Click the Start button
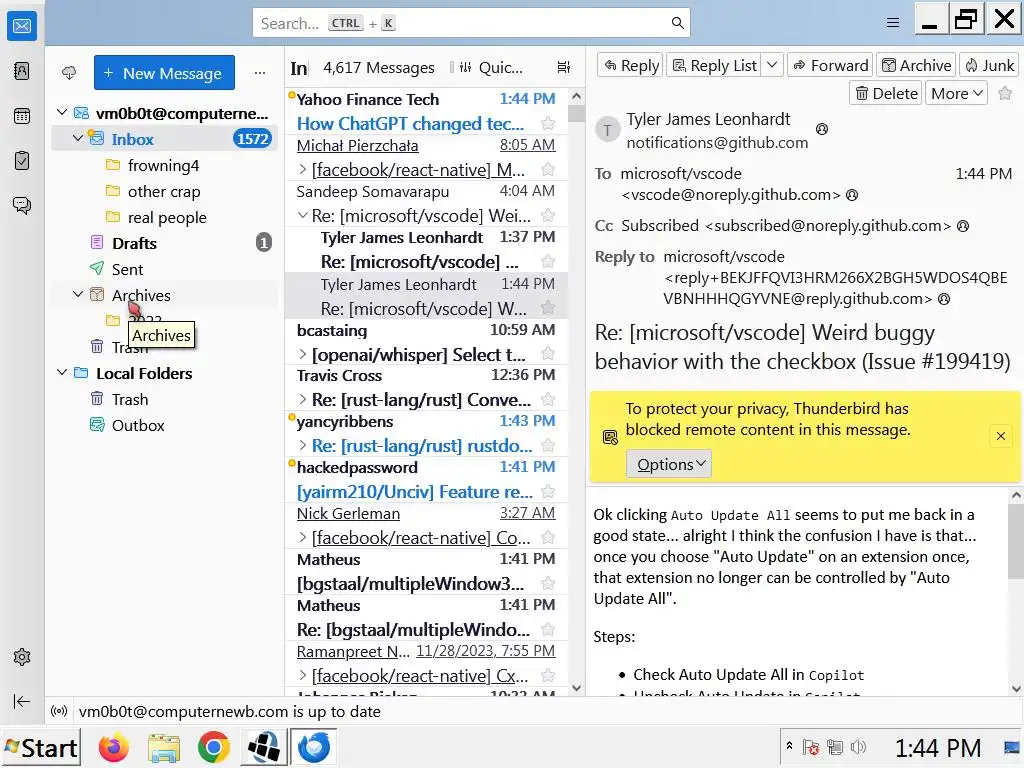This screenshot has width=1024, height=768. pyautogui.click(x=40, y=748)
